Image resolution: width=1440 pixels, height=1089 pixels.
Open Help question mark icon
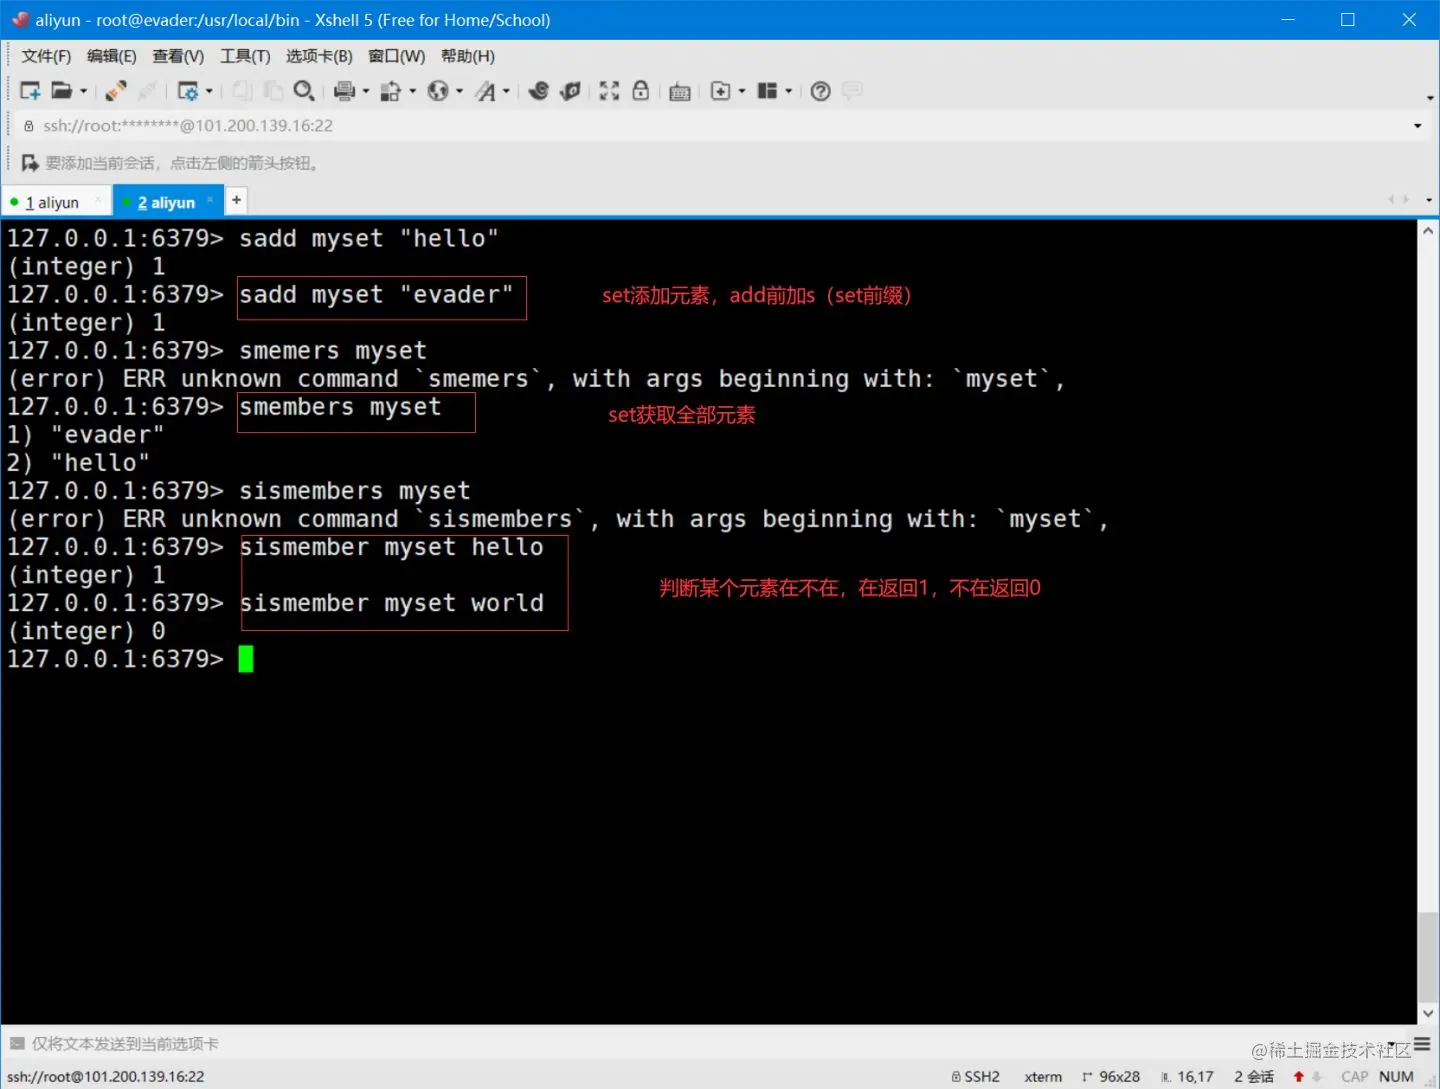[821, 91]
